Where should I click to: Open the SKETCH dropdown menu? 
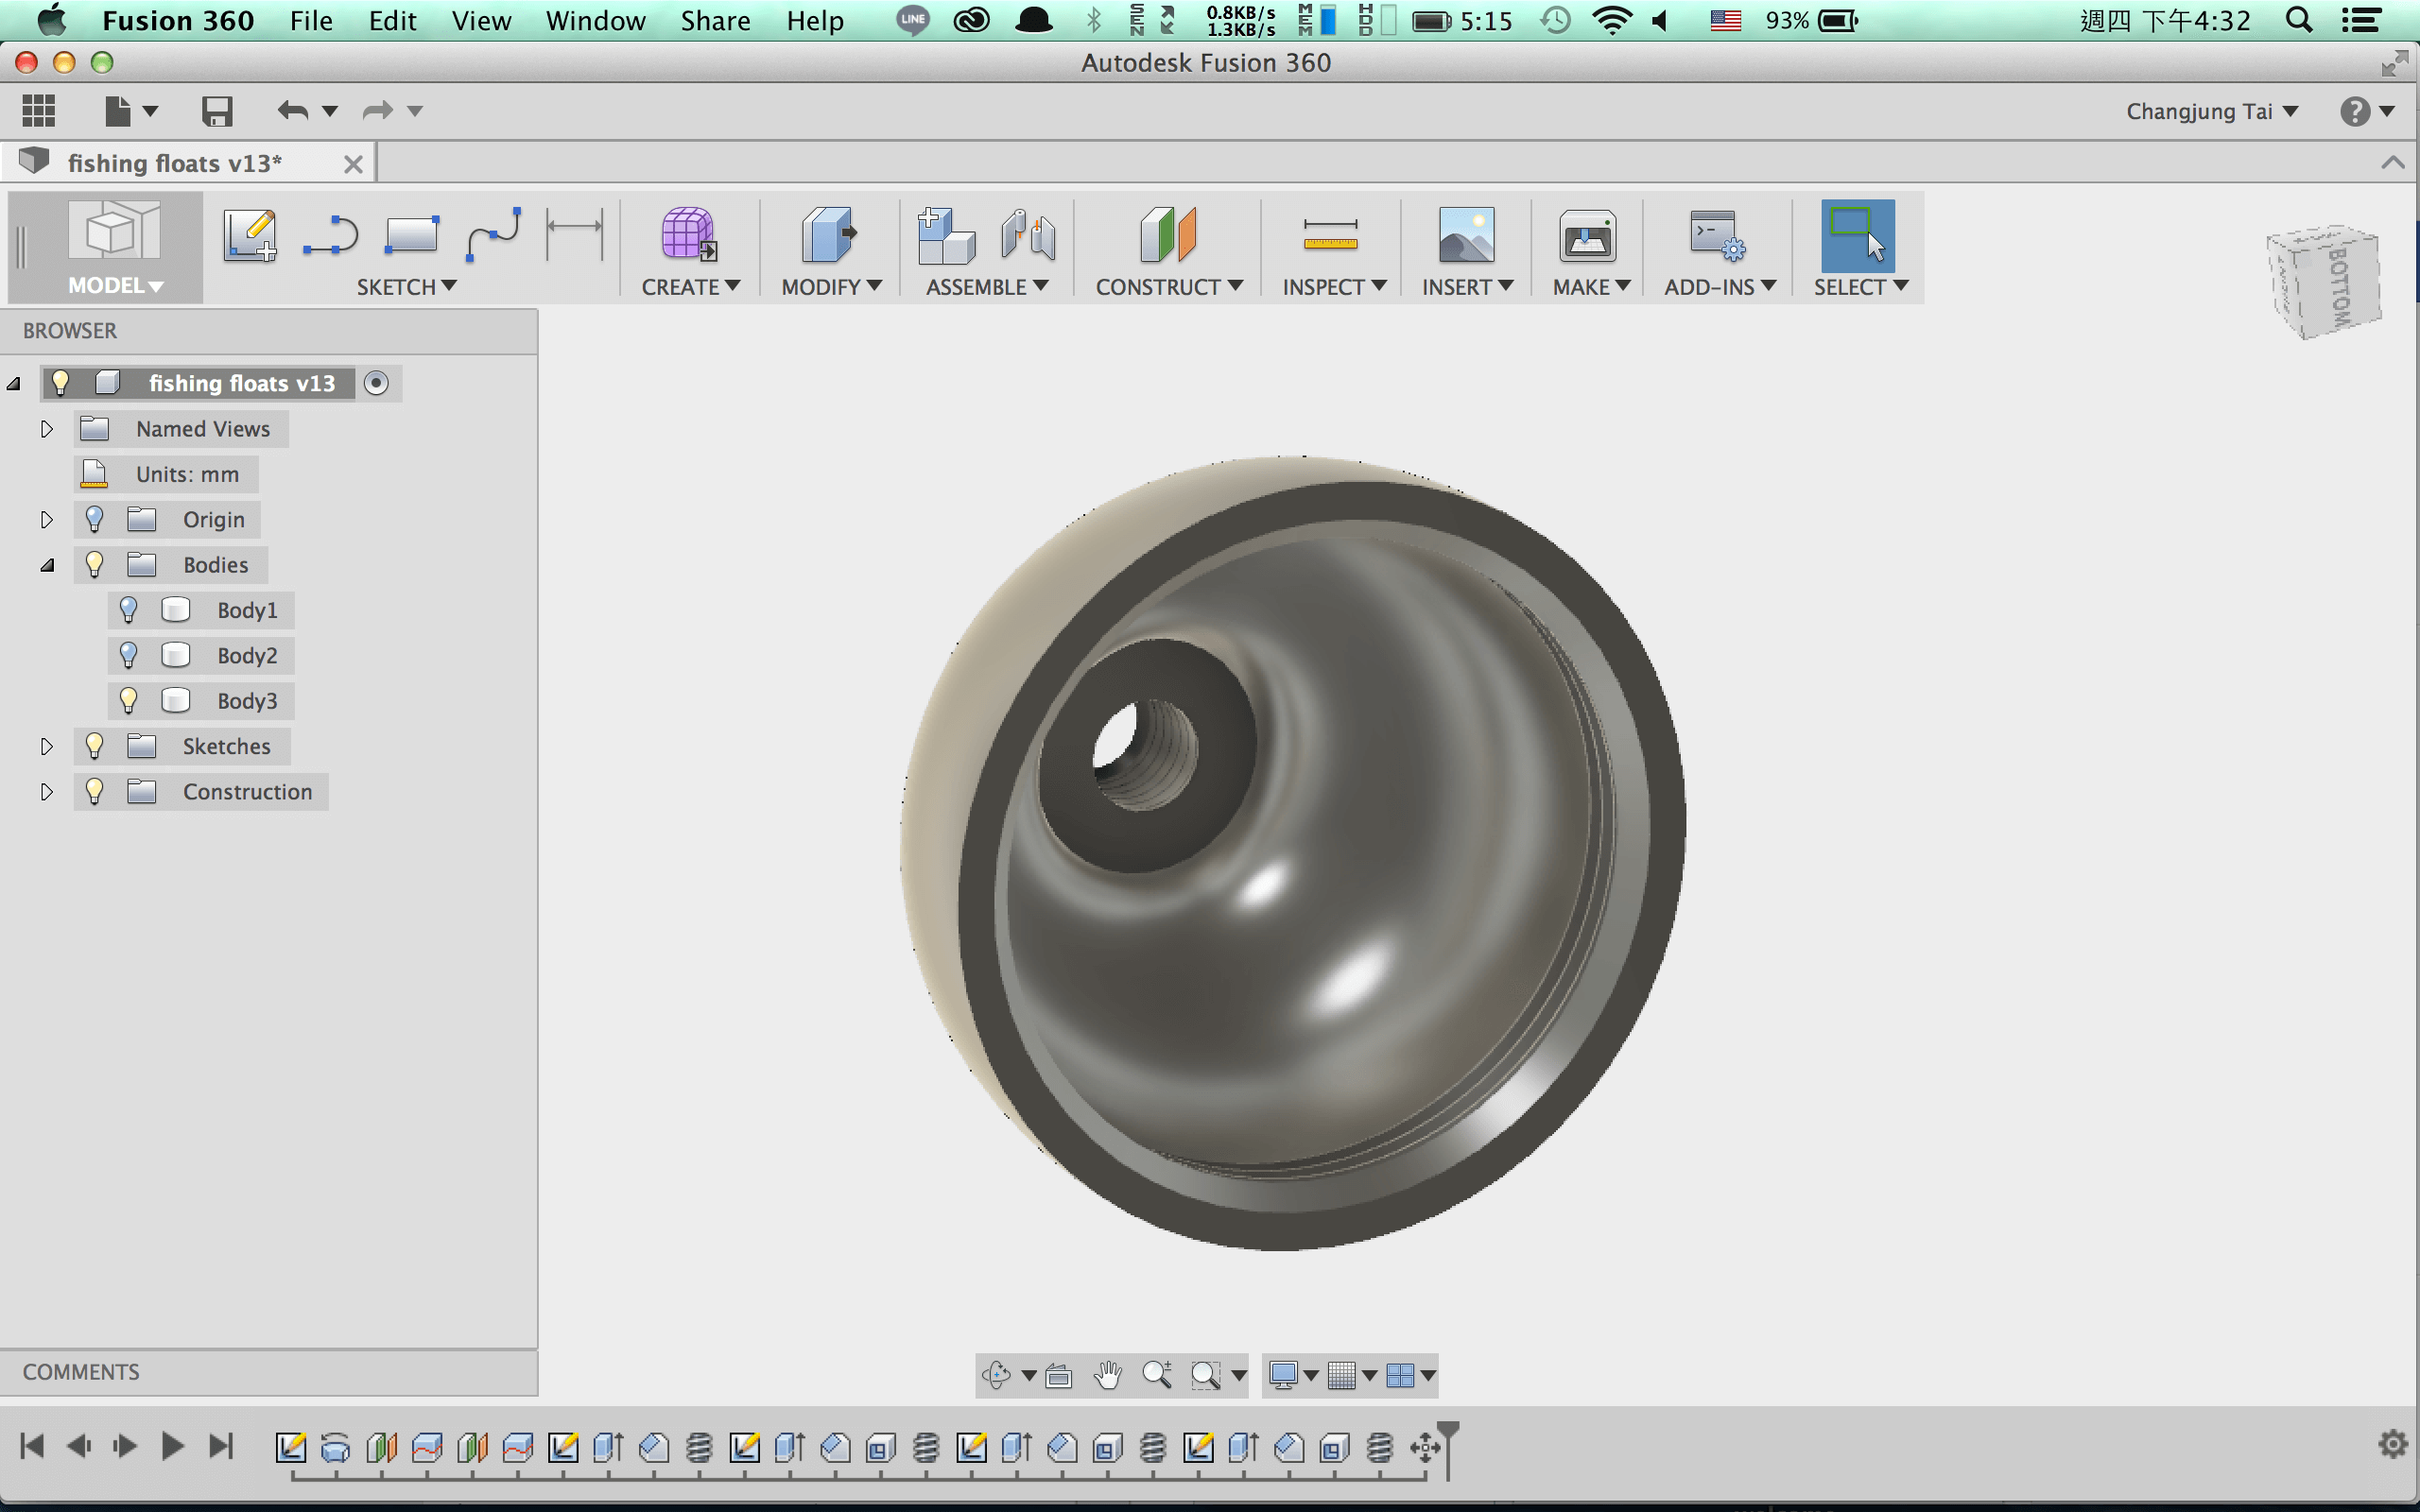[406, 287]
